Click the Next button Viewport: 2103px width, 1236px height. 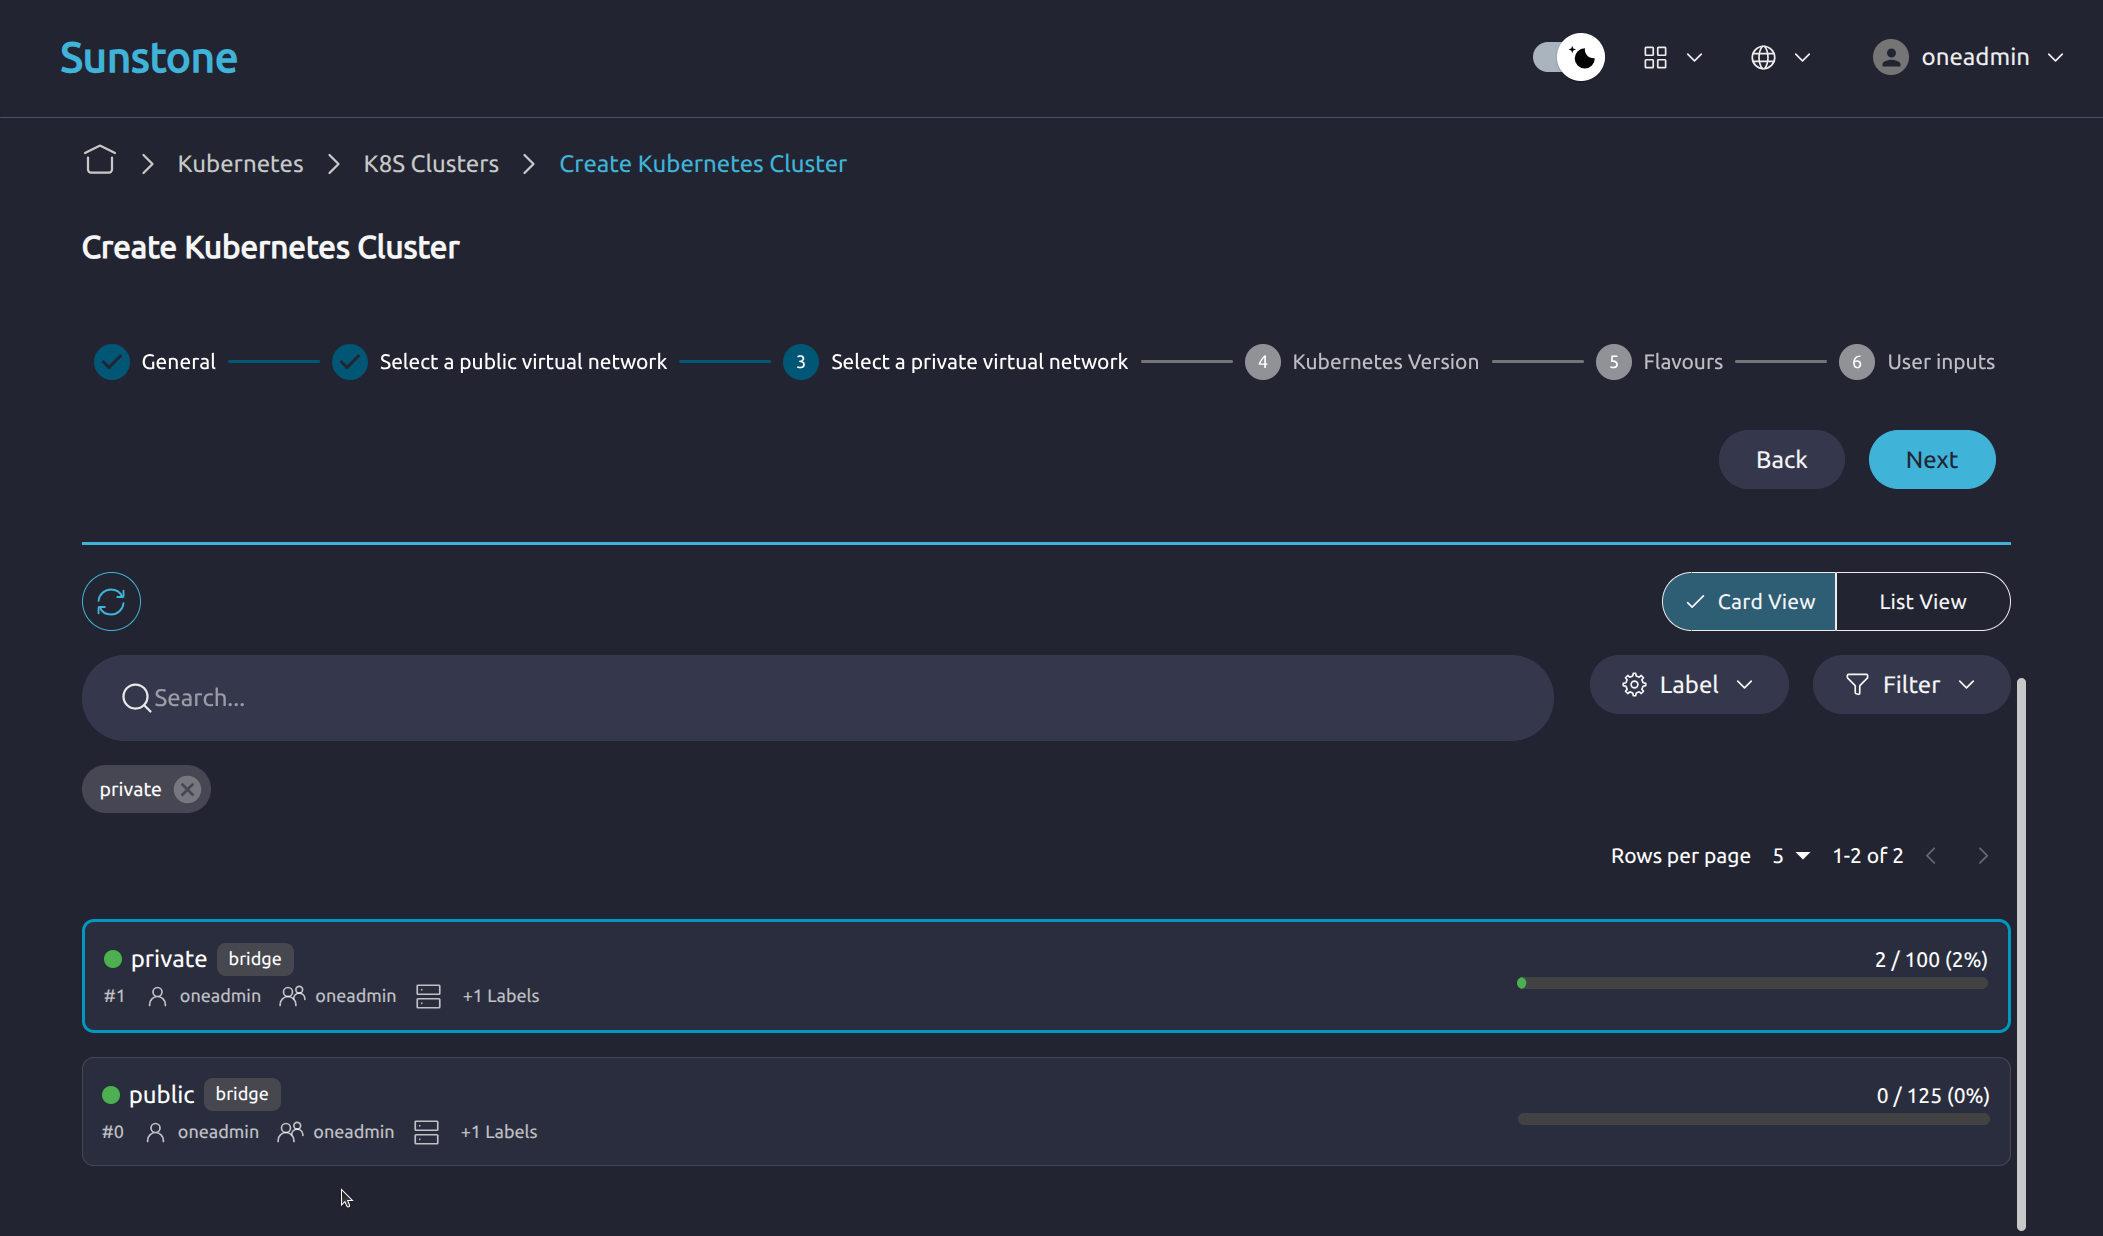click(x=1931, y=459)
